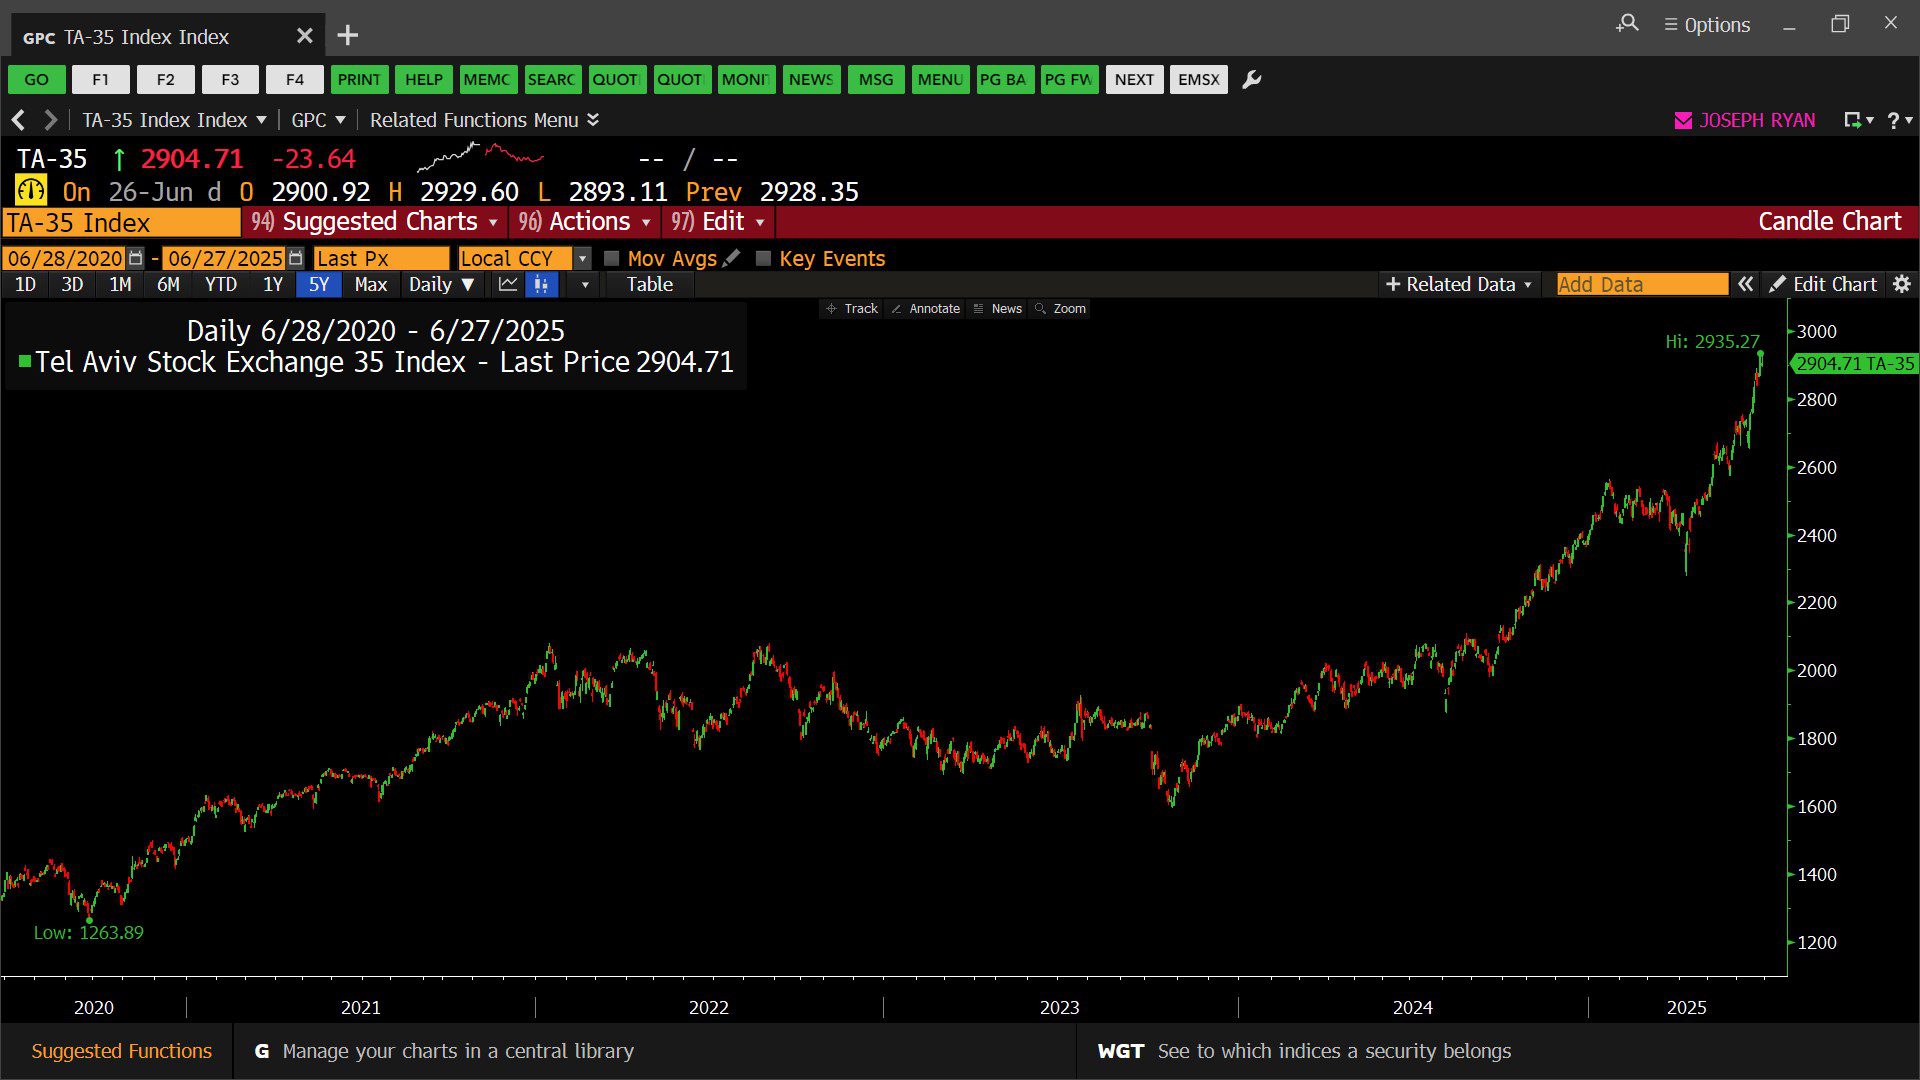Enable the Key Events checkbox
Screen dimensions: 1920x1080
pos(763,258)
